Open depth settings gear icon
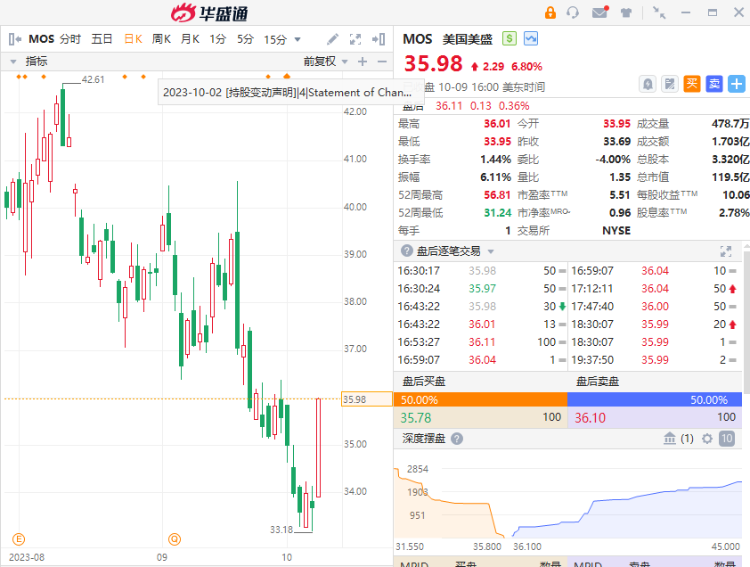Screen dimensions: 750x567 pyautogui.click(x=707, y=439)
